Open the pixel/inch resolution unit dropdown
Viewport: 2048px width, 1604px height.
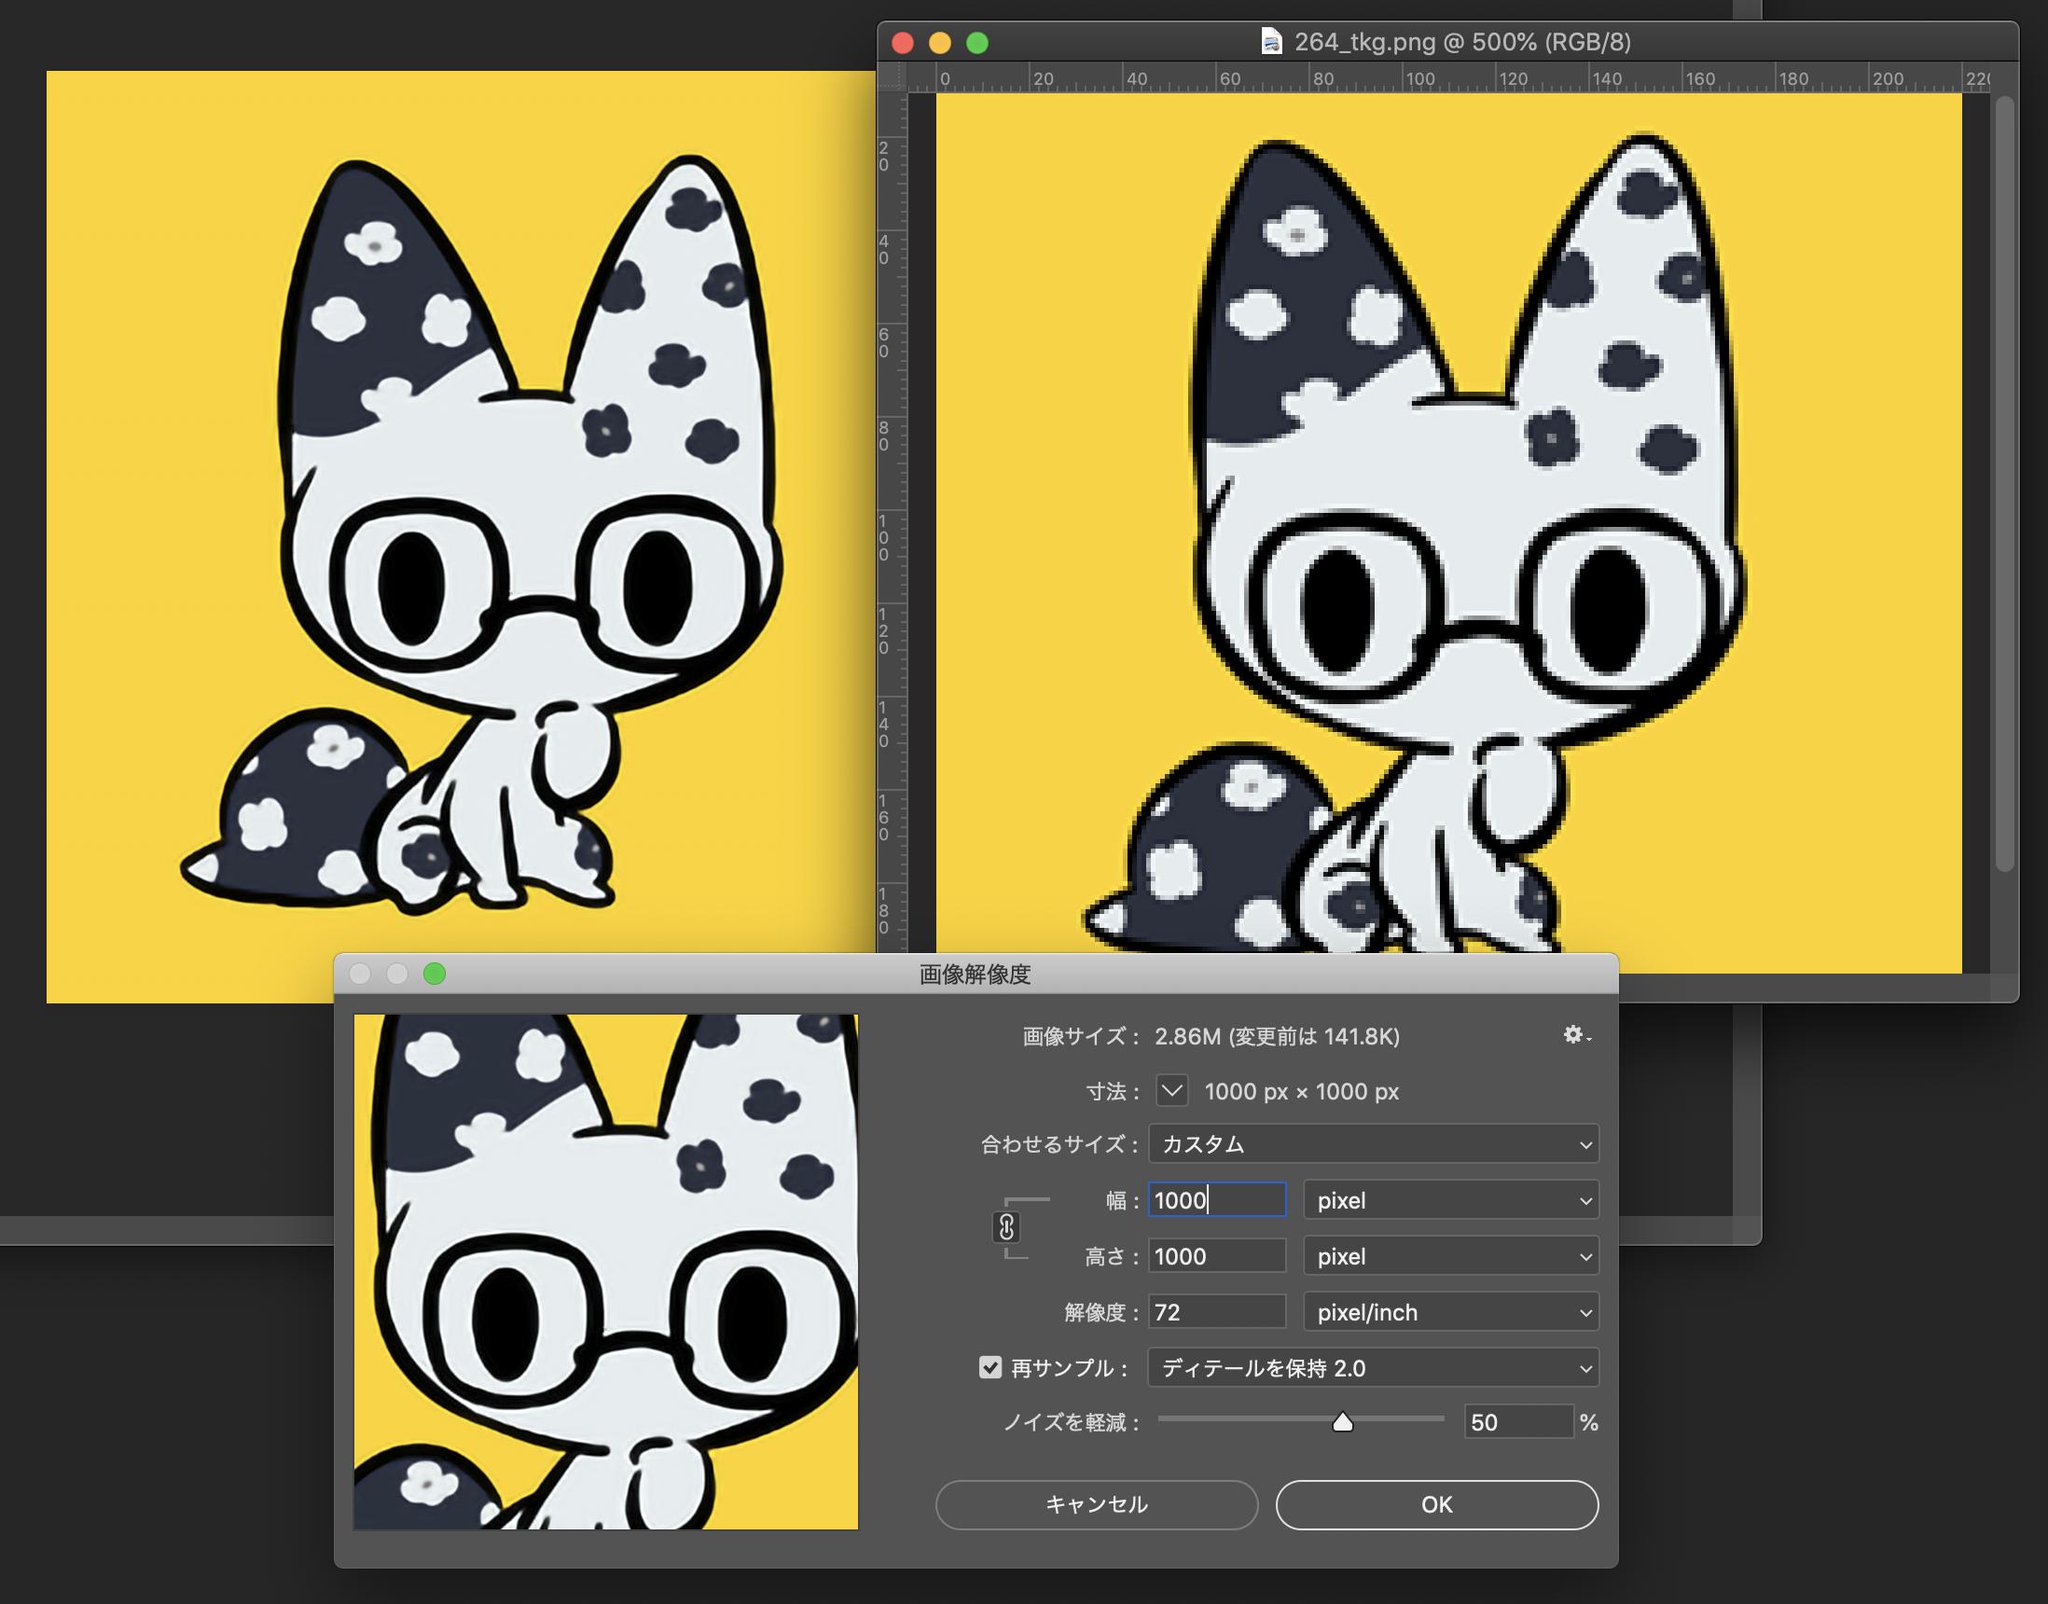click(x=1450, y=1312)
